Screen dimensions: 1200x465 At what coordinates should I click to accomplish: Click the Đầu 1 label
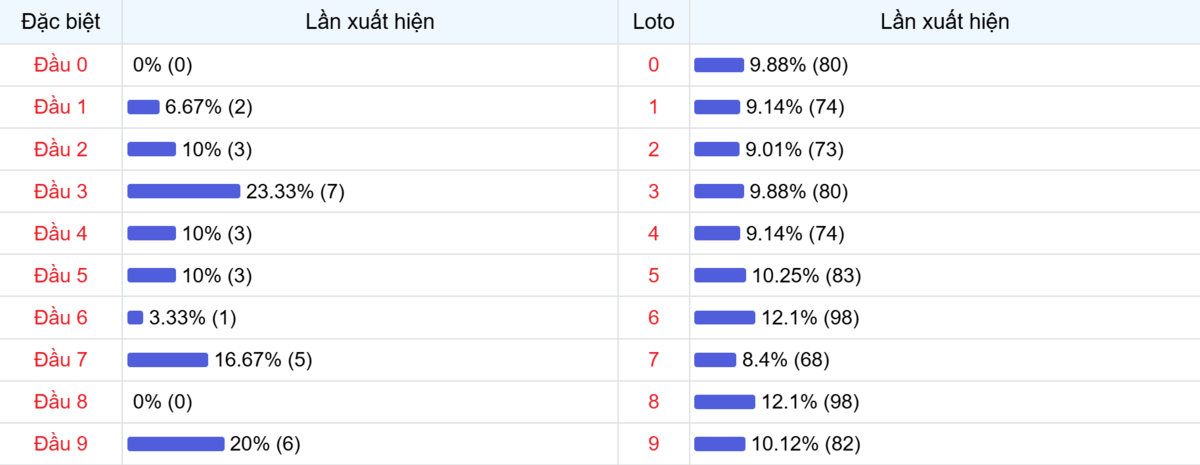click(x=61, y=107)
